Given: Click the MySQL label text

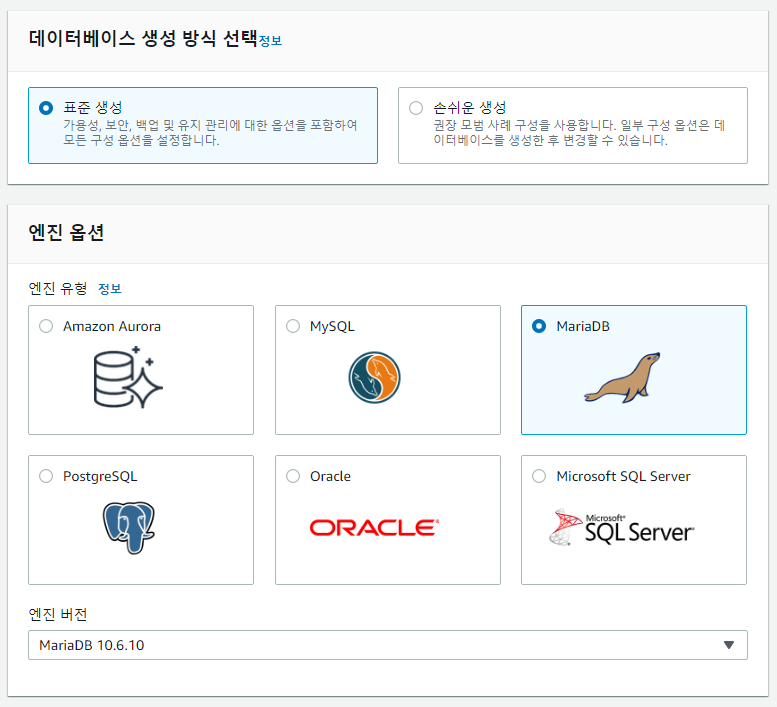Looking at the screenshot, I should (332, 326).
